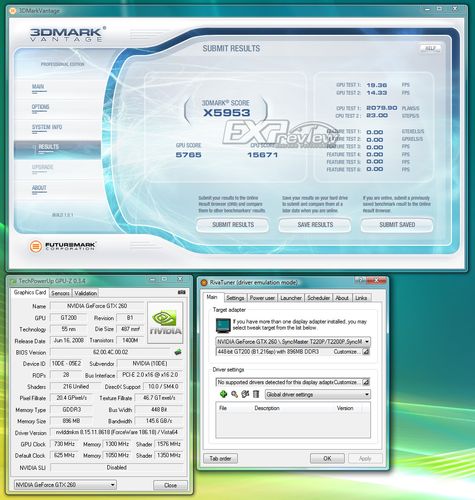Select the Graphics Card tab in GPU-Z
Screen dimensions: 475x500
tap(30, 292)
